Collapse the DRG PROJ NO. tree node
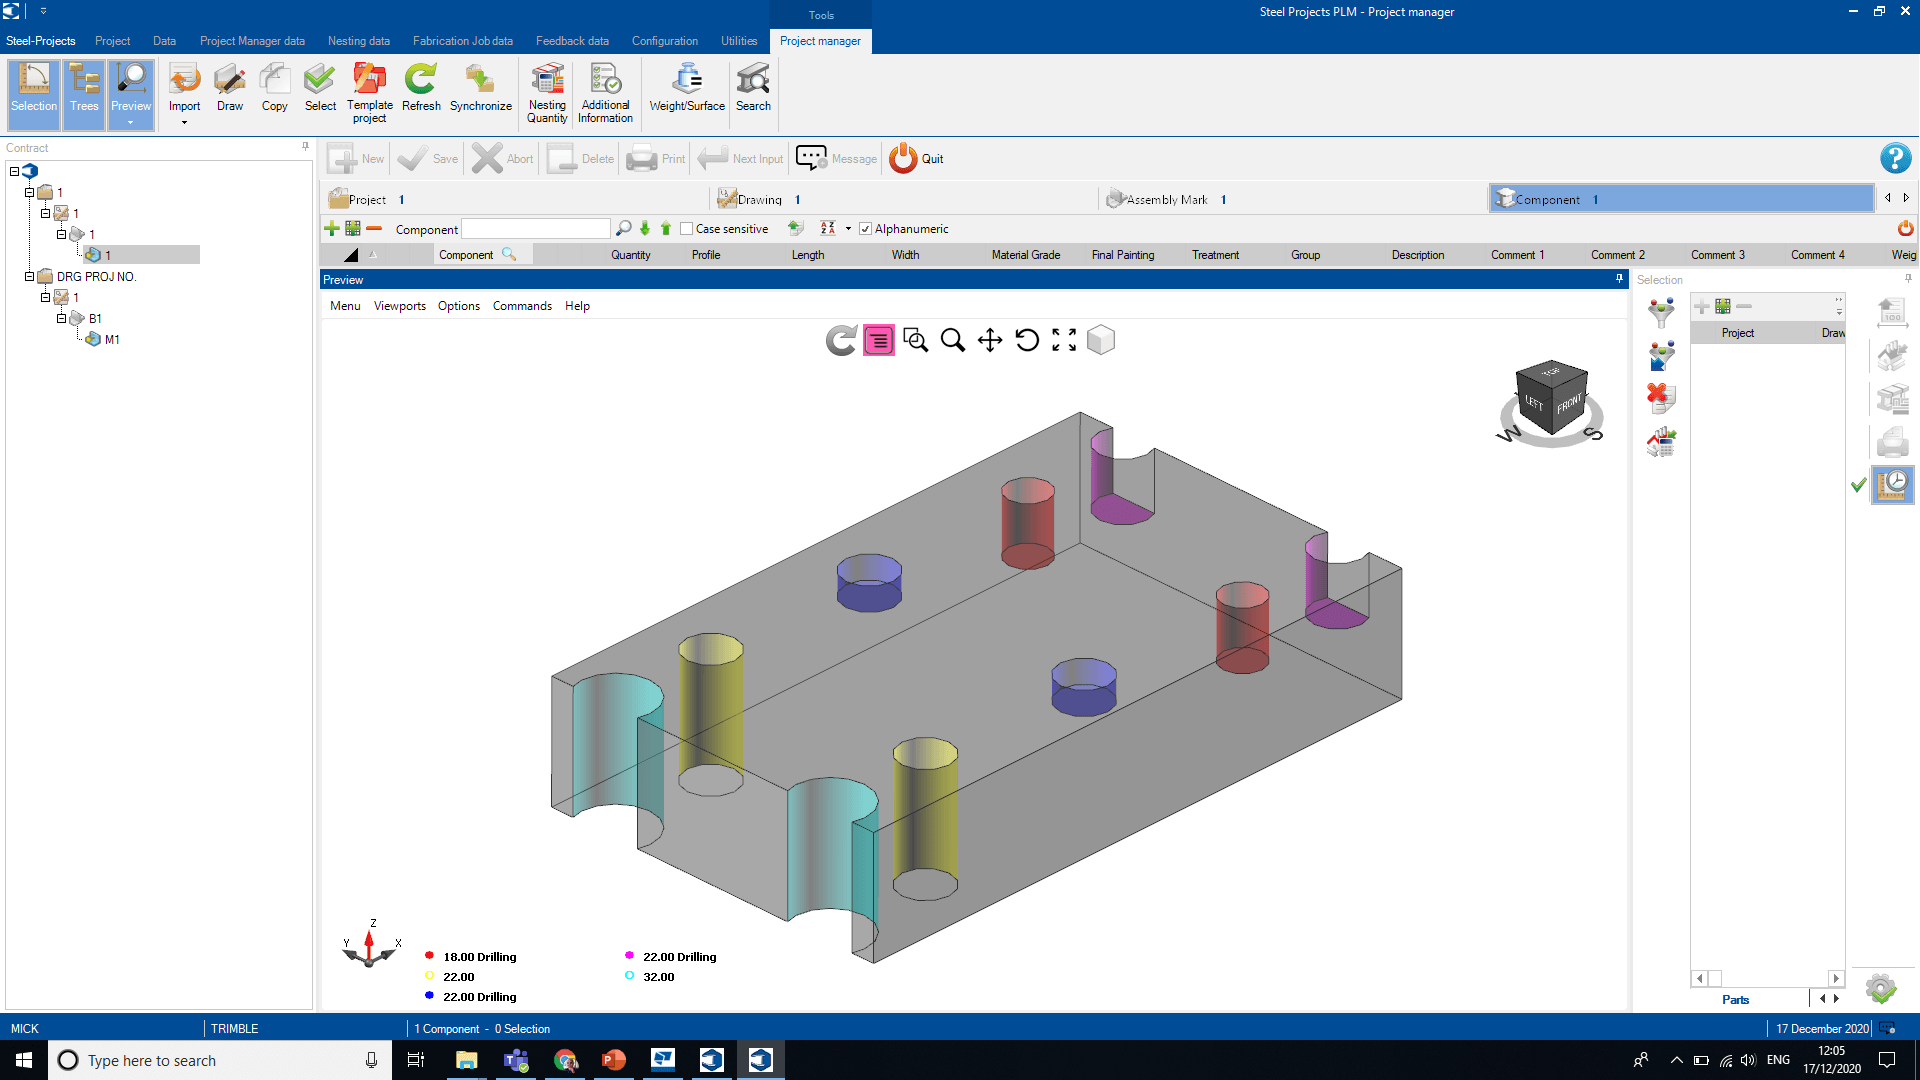This screenshot has height=1080, width=1920. coord(30,276)
